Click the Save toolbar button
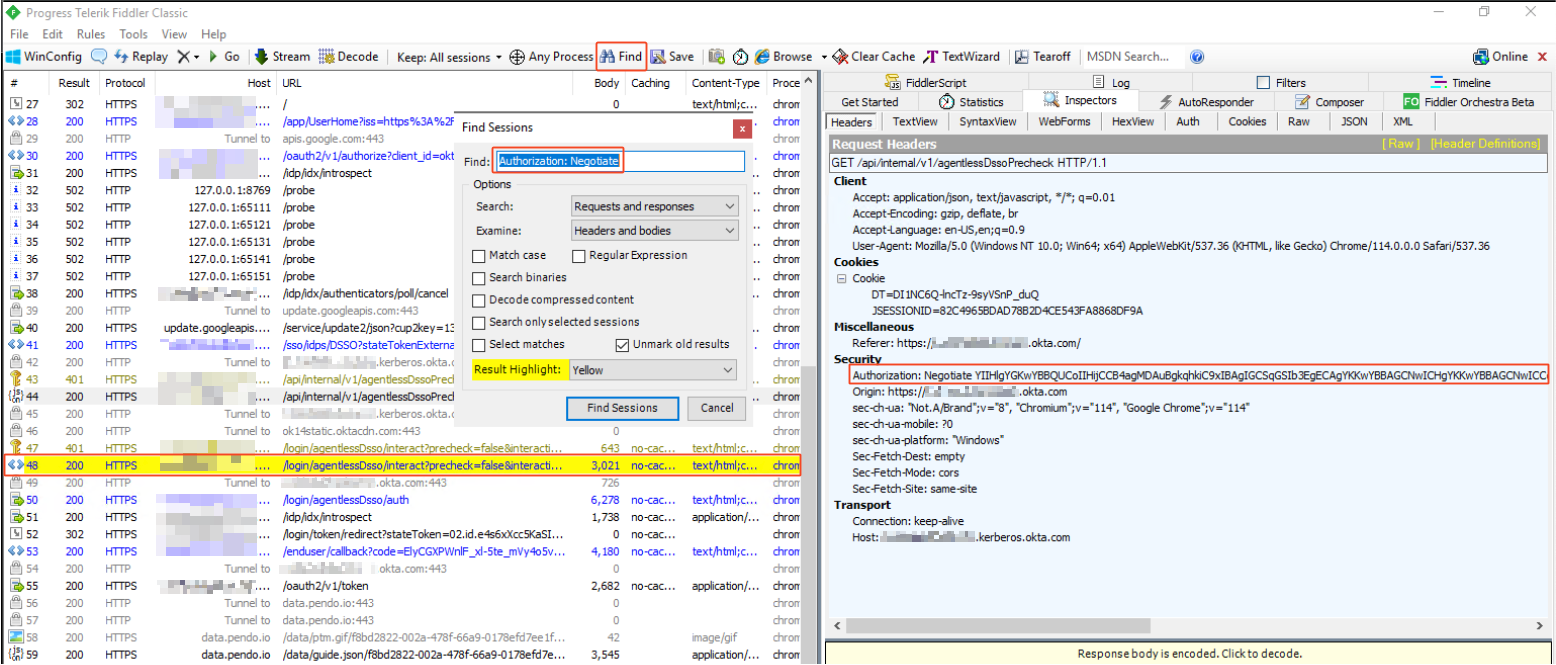 [x=672, y=57]
